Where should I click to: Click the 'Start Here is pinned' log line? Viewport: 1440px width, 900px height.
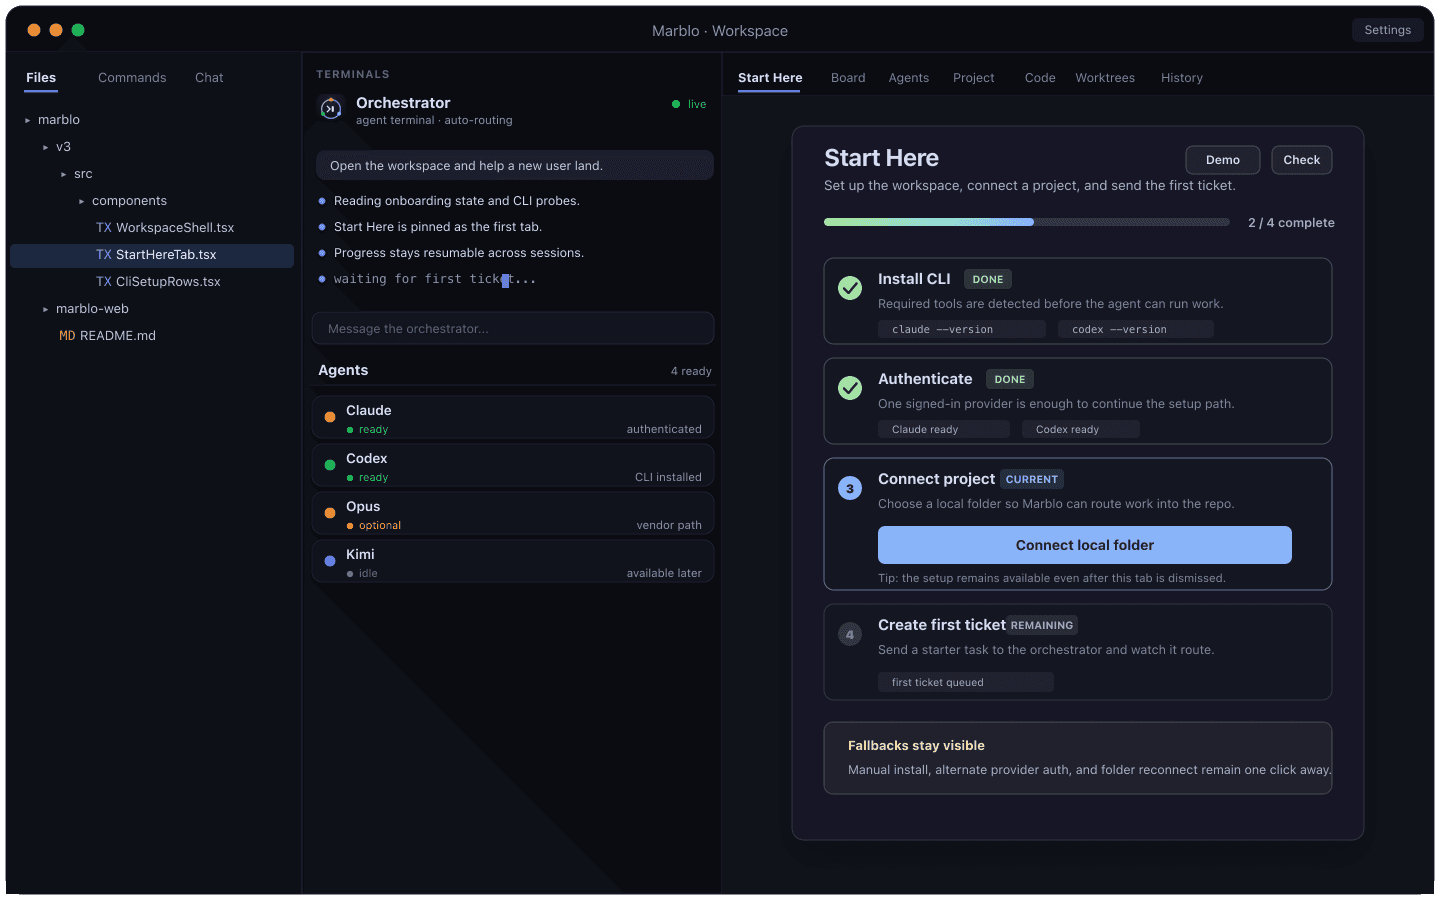(438, 227)
